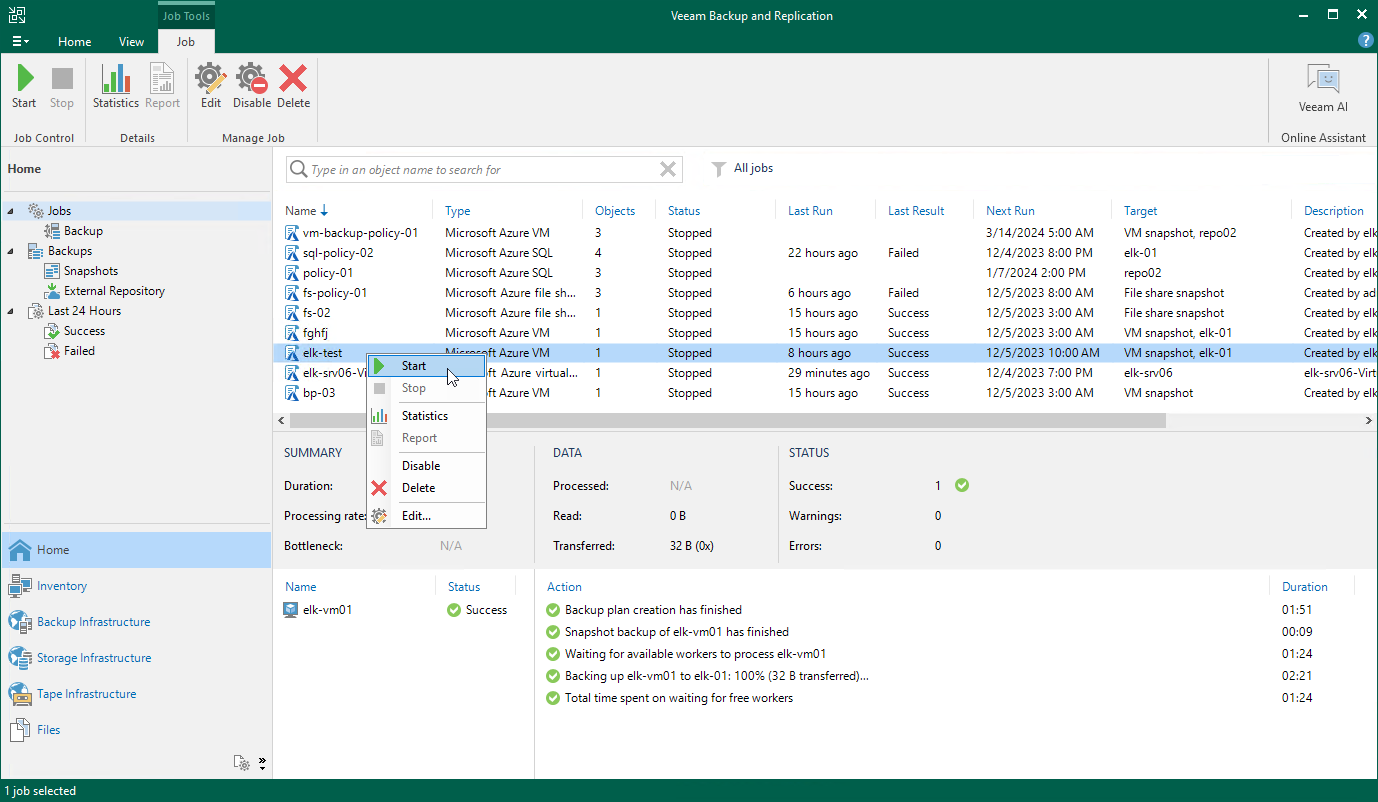This screenshot has height=802, width=1378.
Task: Open the main hamburger menu dropdown
Action: click(x=20, y=42)
